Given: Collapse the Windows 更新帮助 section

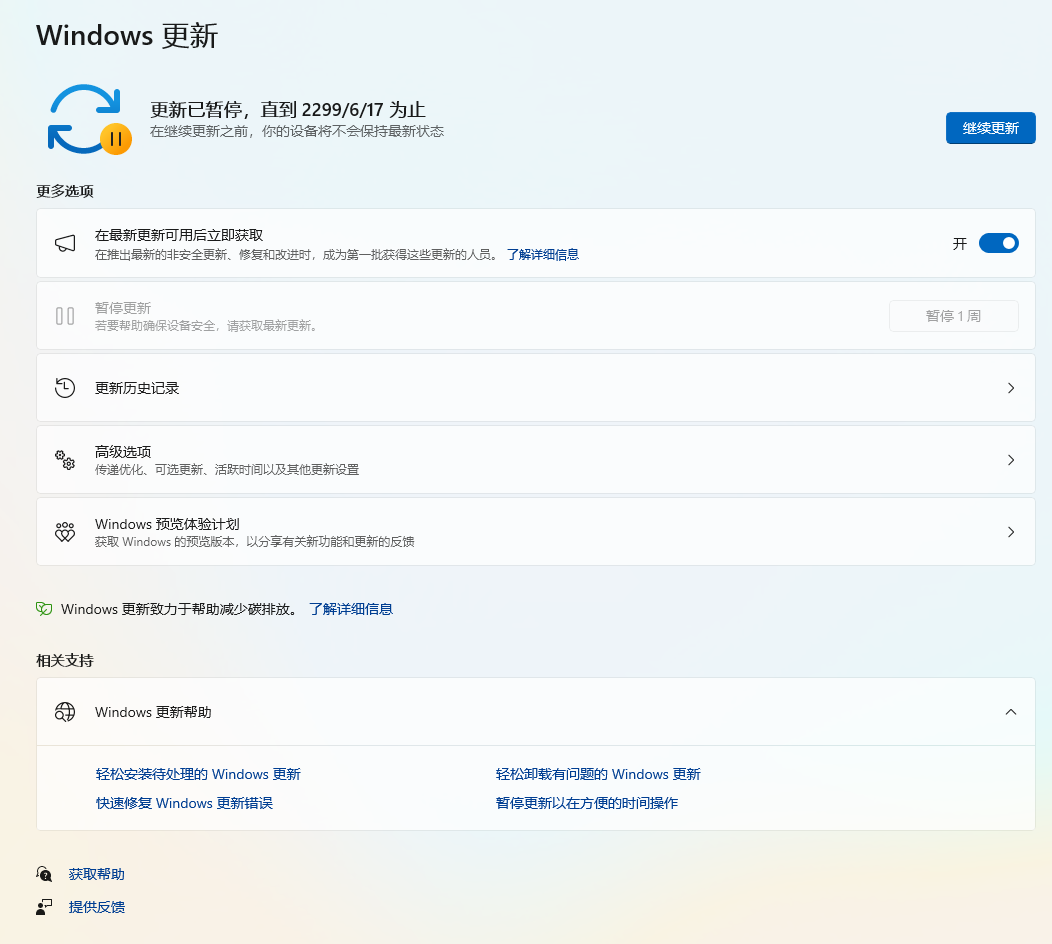Looking at the screenshot, I should (1010, 712).
